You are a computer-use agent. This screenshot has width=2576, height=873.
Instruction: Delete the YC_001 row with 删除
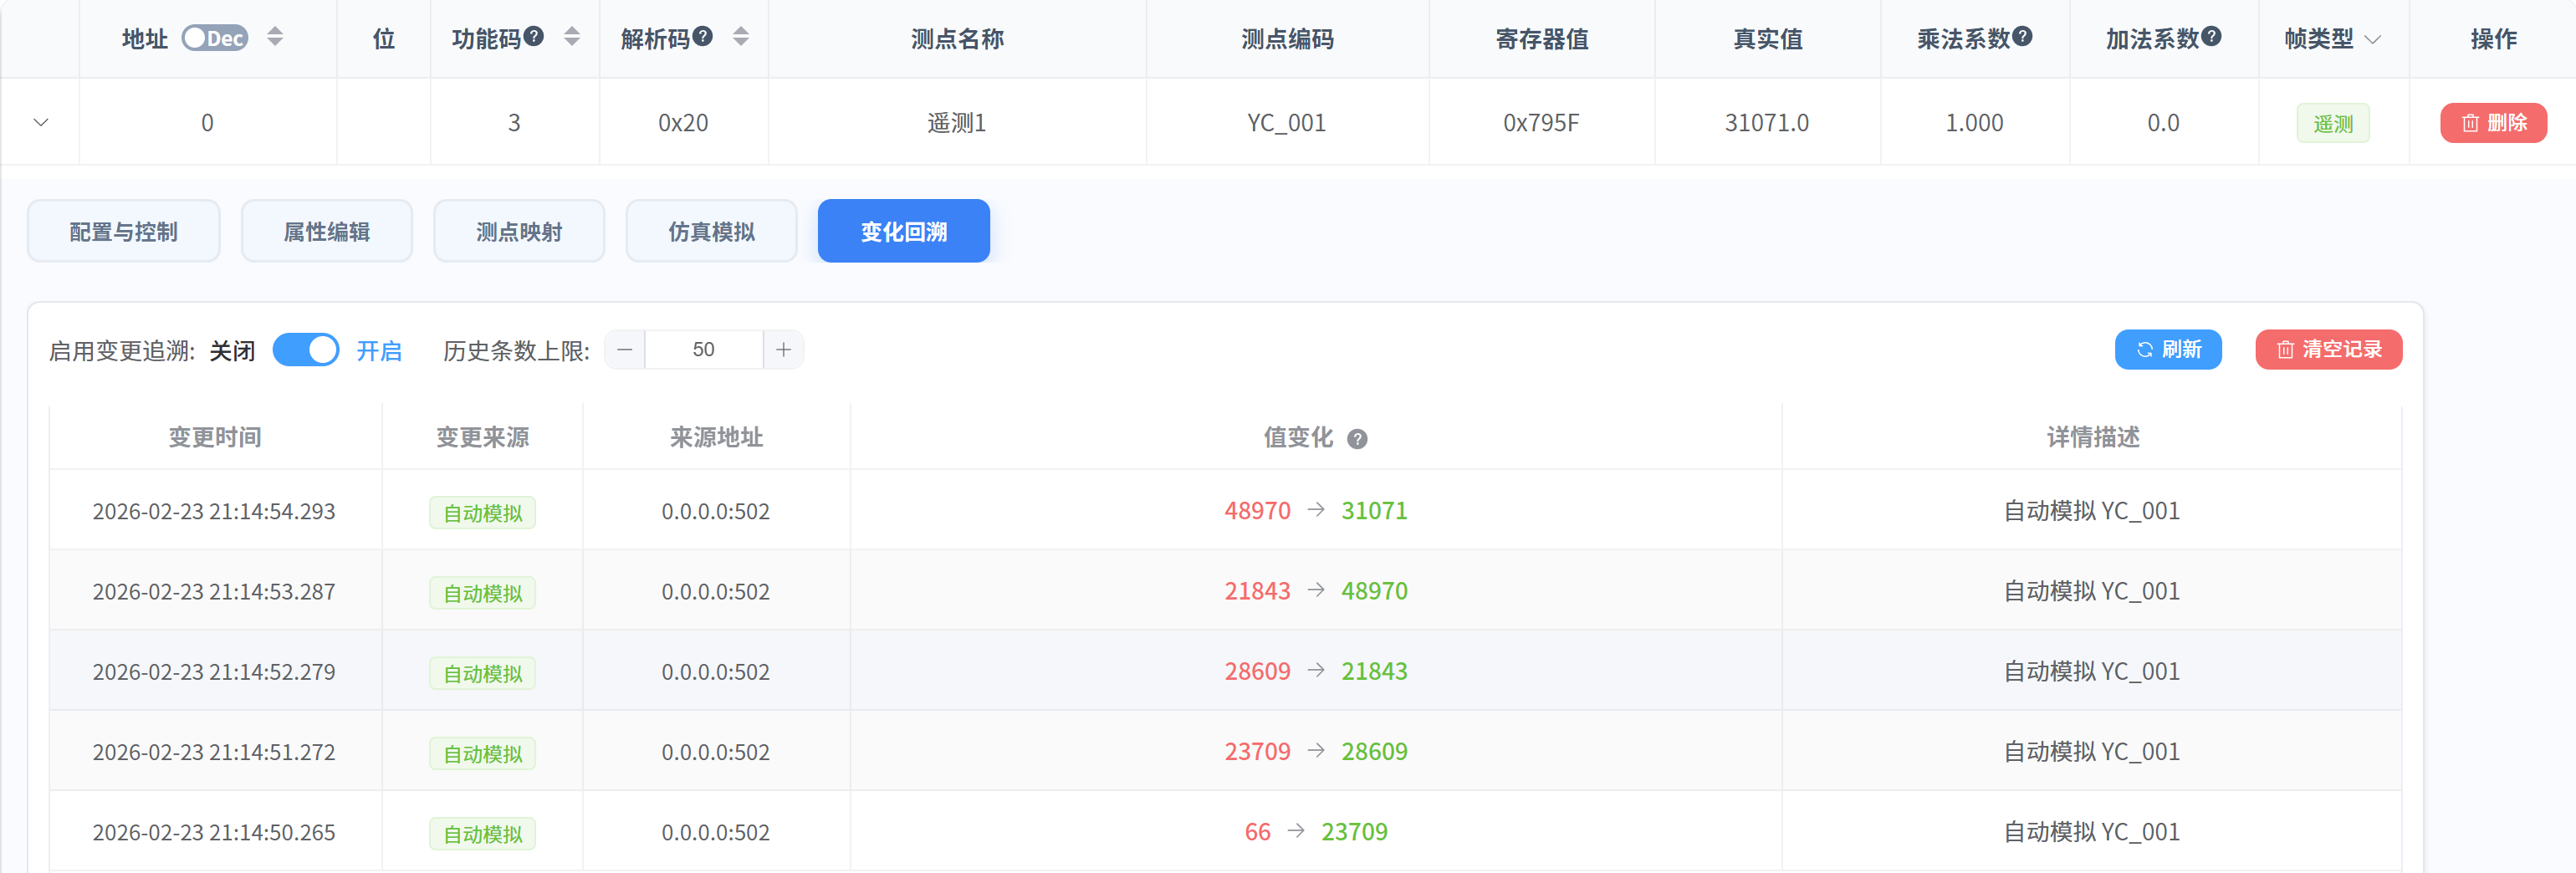(x=2492, y=123)
